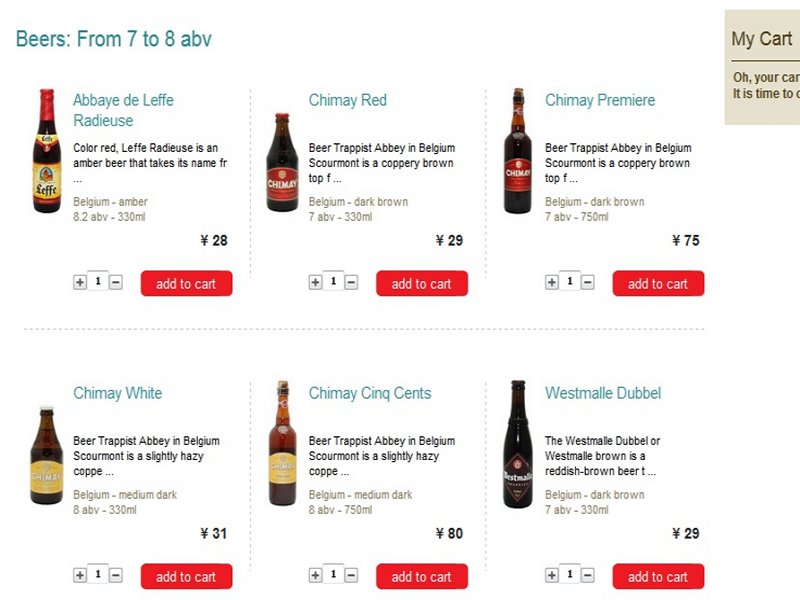Add Chimay Red to cart

tap(422, 284)
